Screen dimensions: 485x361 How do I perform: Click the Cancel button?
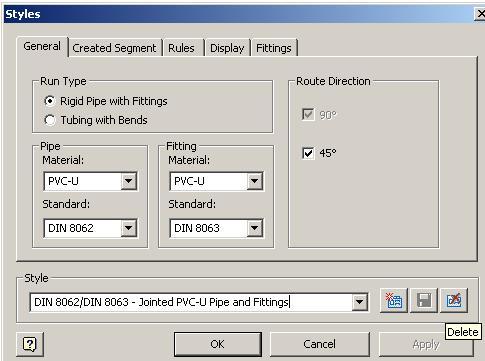[320, 344]
